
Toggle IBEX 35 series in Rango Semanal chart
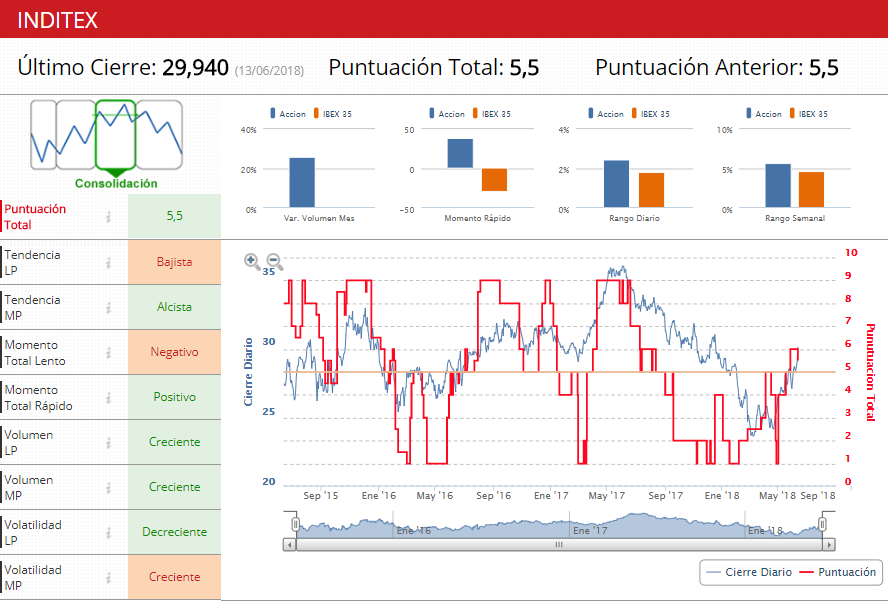[x=808, y=114]
